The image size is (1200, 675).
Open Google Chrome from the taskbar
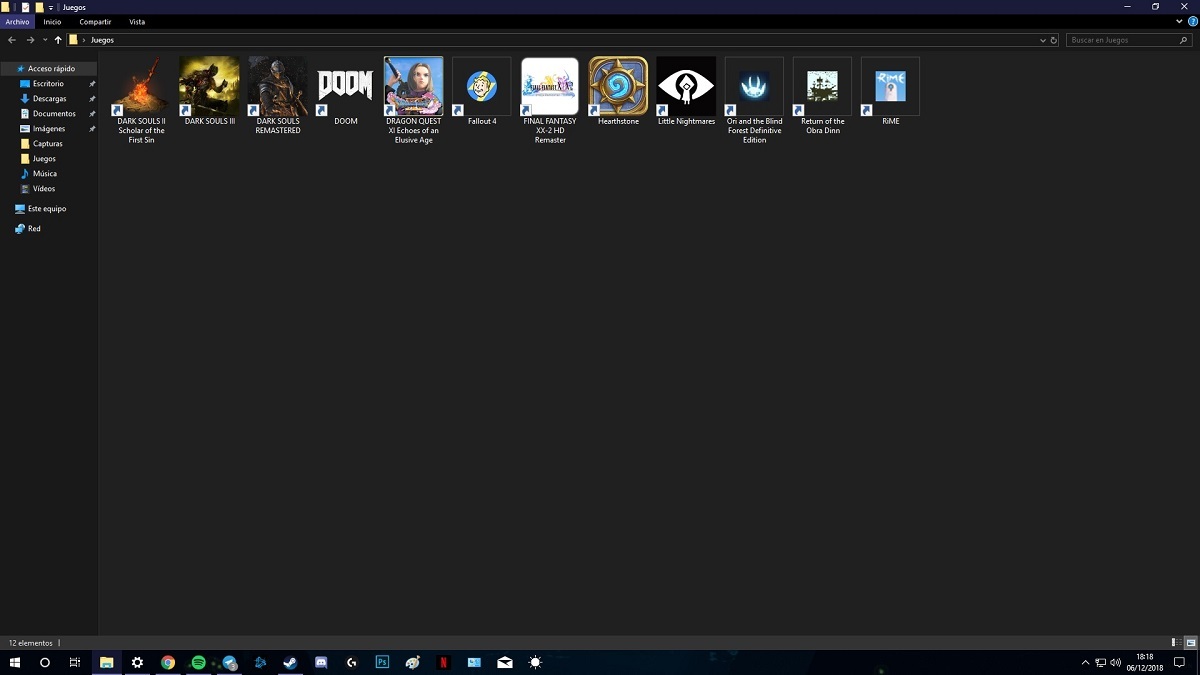click(x=167, y=662)
